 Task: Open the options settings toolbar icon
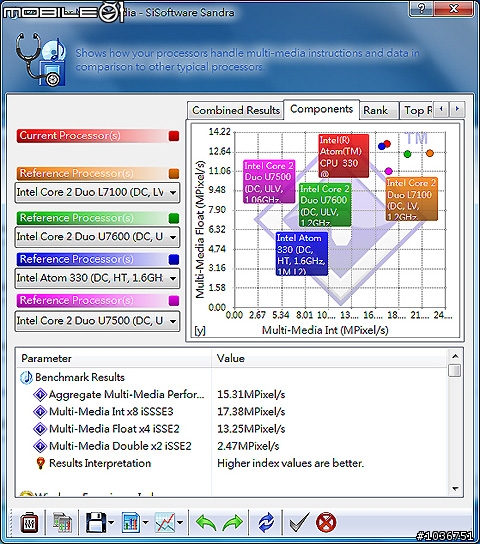[29, 523]
